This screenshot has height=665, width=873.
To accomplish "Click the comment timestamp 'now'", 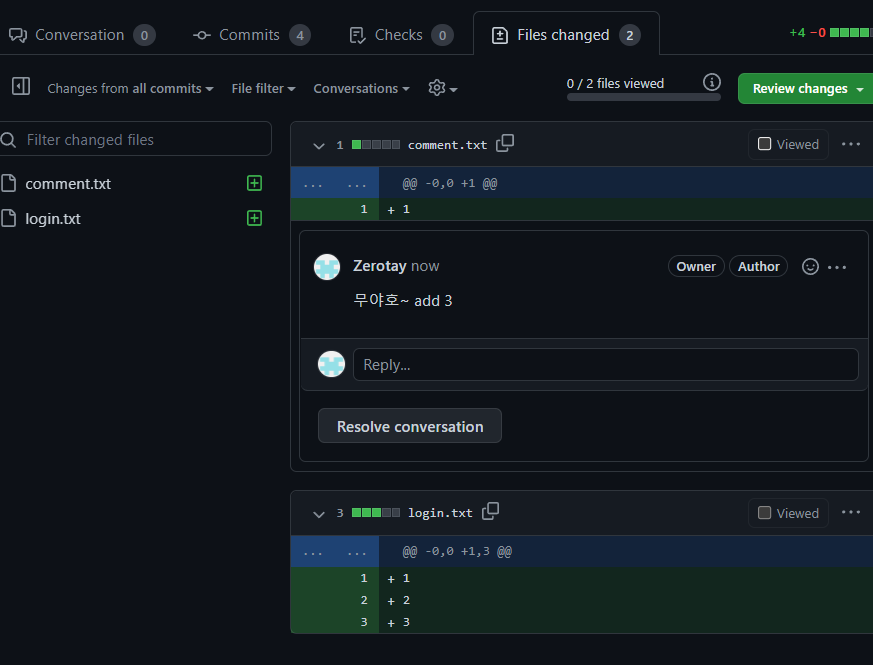I will click(425, 267).
